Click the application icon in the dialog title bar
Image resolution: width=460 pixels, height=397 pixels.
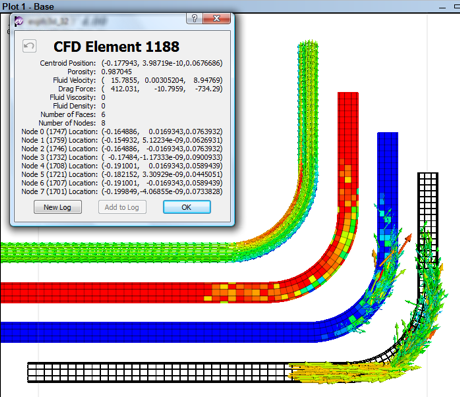click(19, 22)
